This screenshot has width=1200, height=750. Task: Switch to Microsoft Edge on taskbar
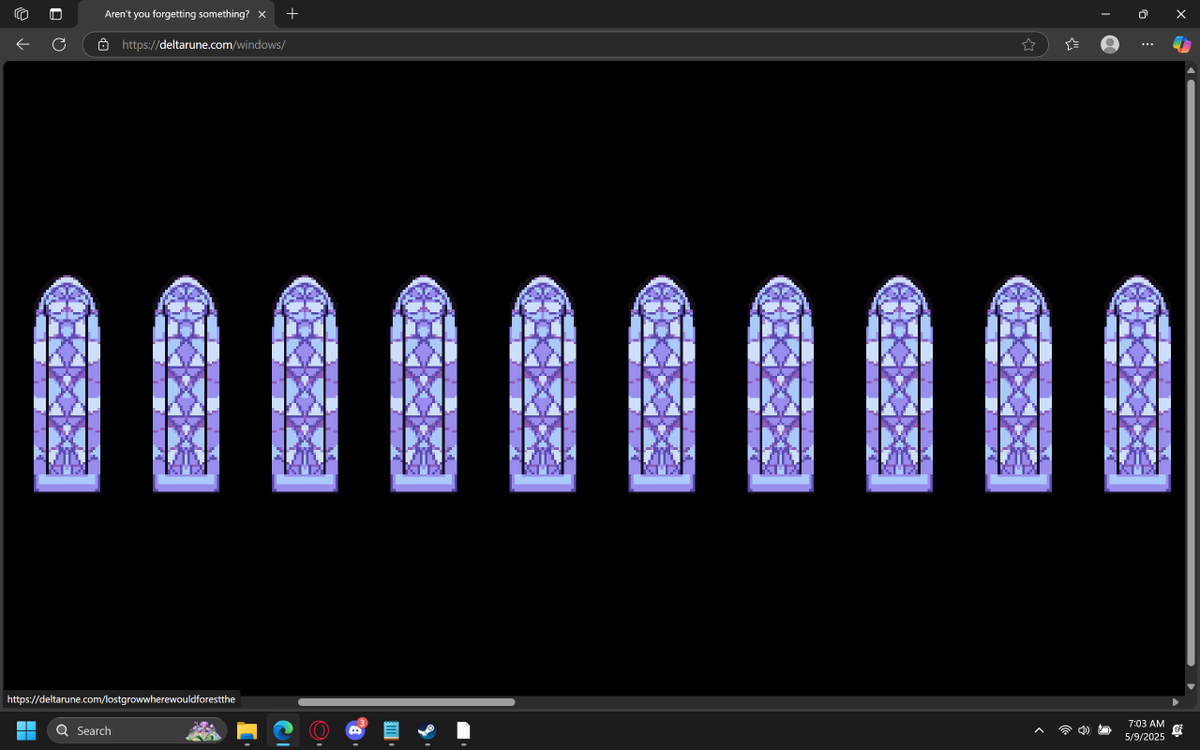pos(283,731)
